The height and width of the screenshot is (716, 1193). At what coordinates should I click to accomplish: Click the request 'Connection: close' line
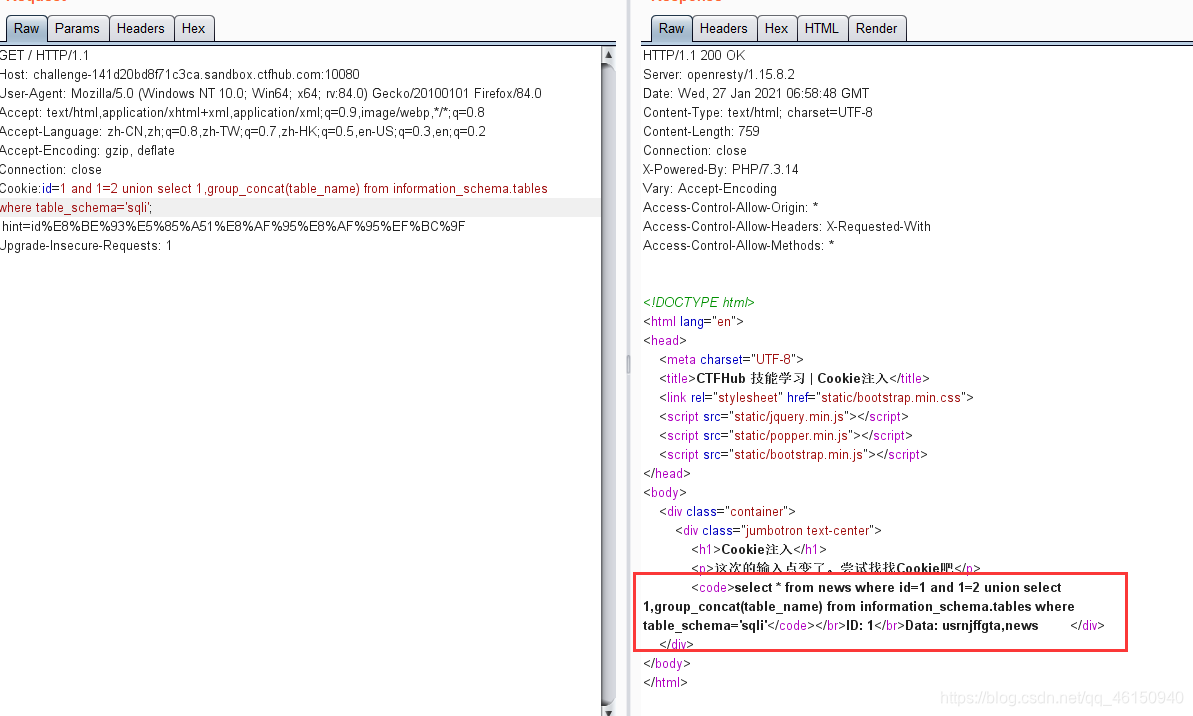tap(51, 170)
